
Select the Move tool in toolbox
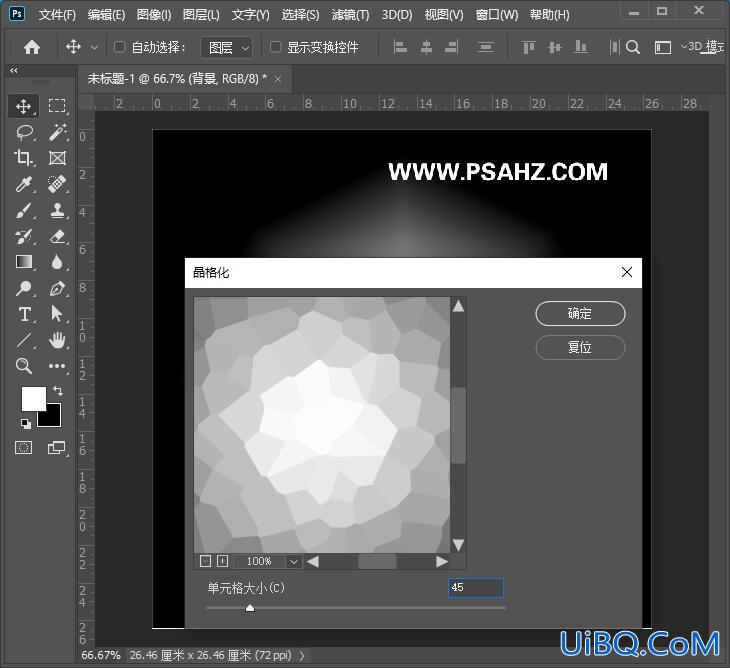pos(23,106)
